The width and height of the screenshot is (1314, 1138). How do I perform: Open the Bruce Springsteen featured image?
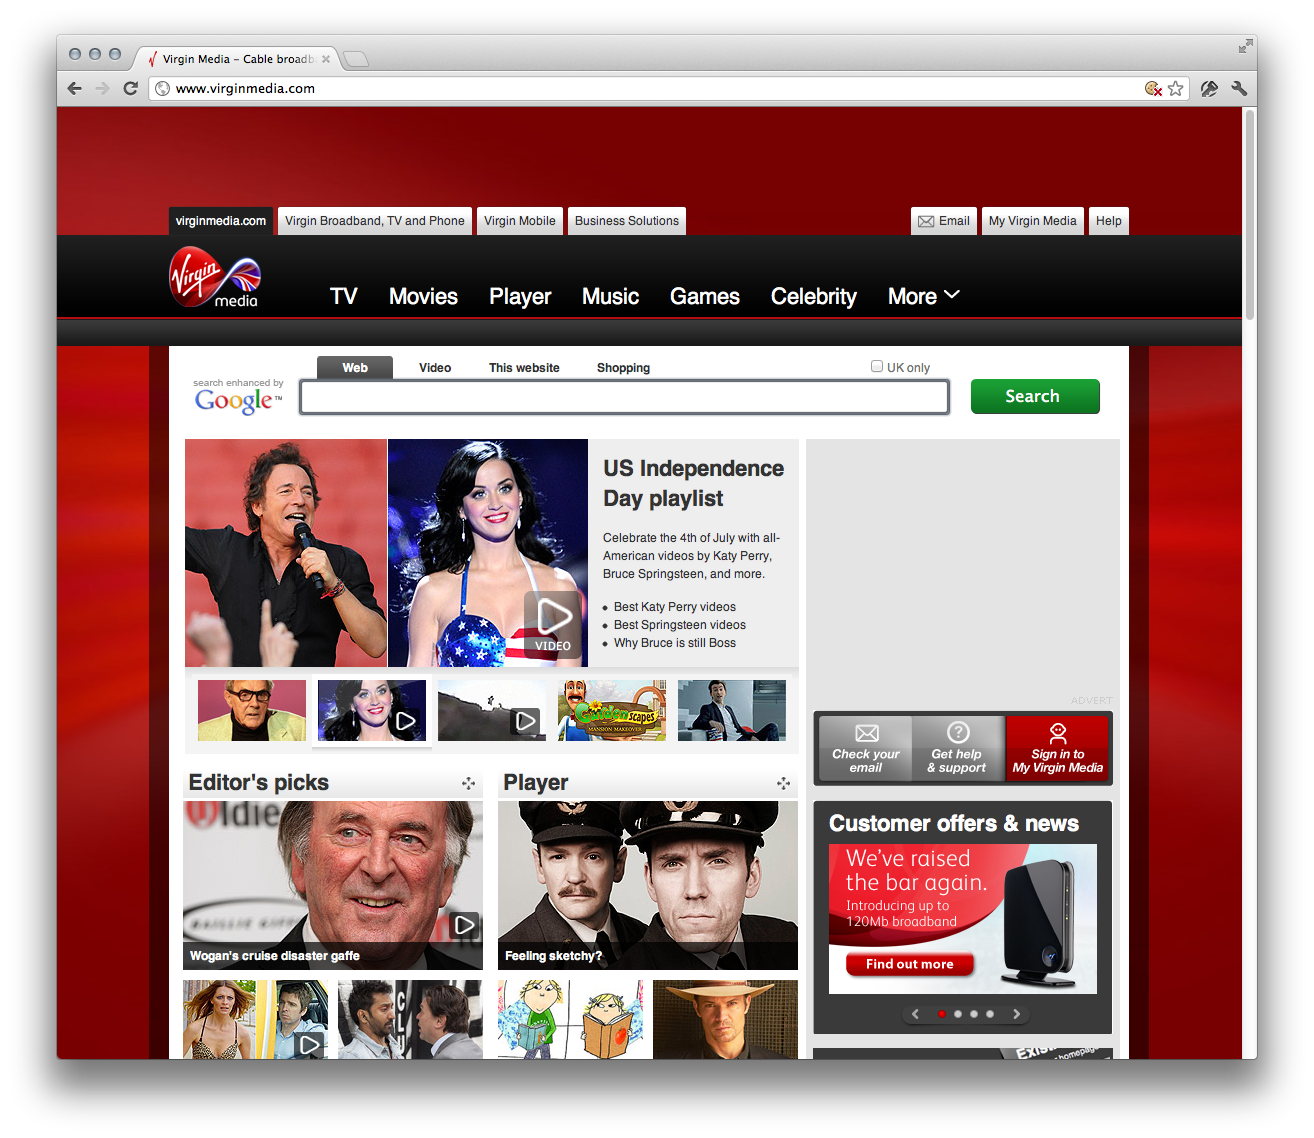[286, 553]
